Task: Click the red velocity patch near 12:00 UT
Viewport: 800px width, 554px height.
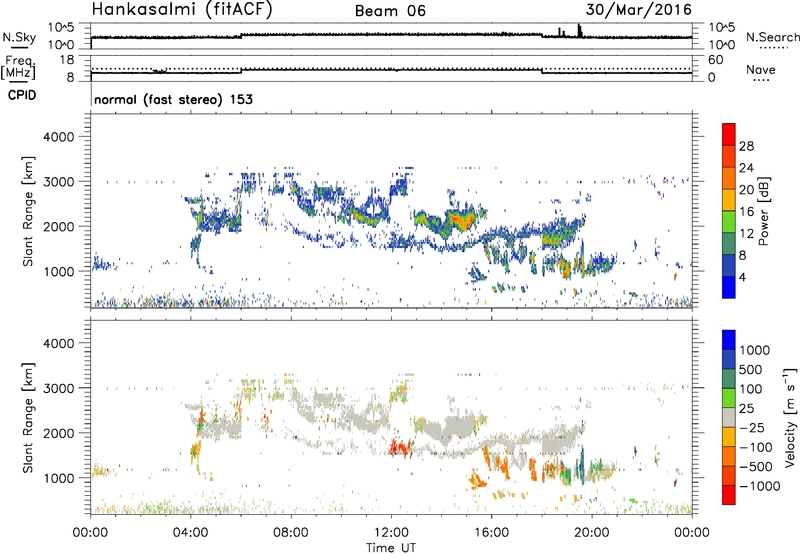Action: coord(401,448)
